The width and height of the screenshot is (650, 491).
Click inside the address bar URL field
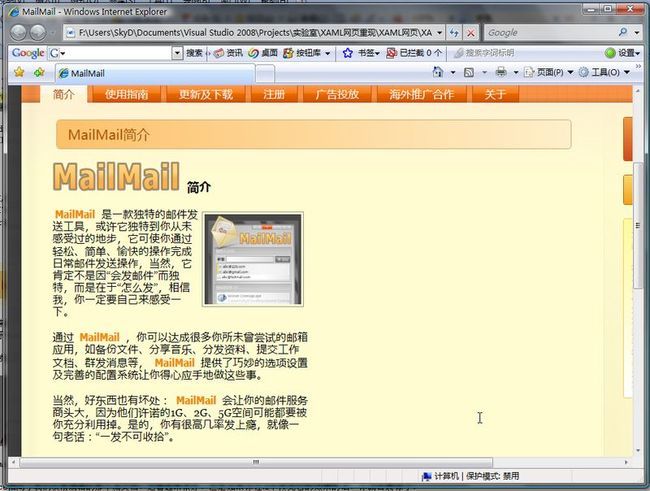pyautogui.click(x=255, y=33)
